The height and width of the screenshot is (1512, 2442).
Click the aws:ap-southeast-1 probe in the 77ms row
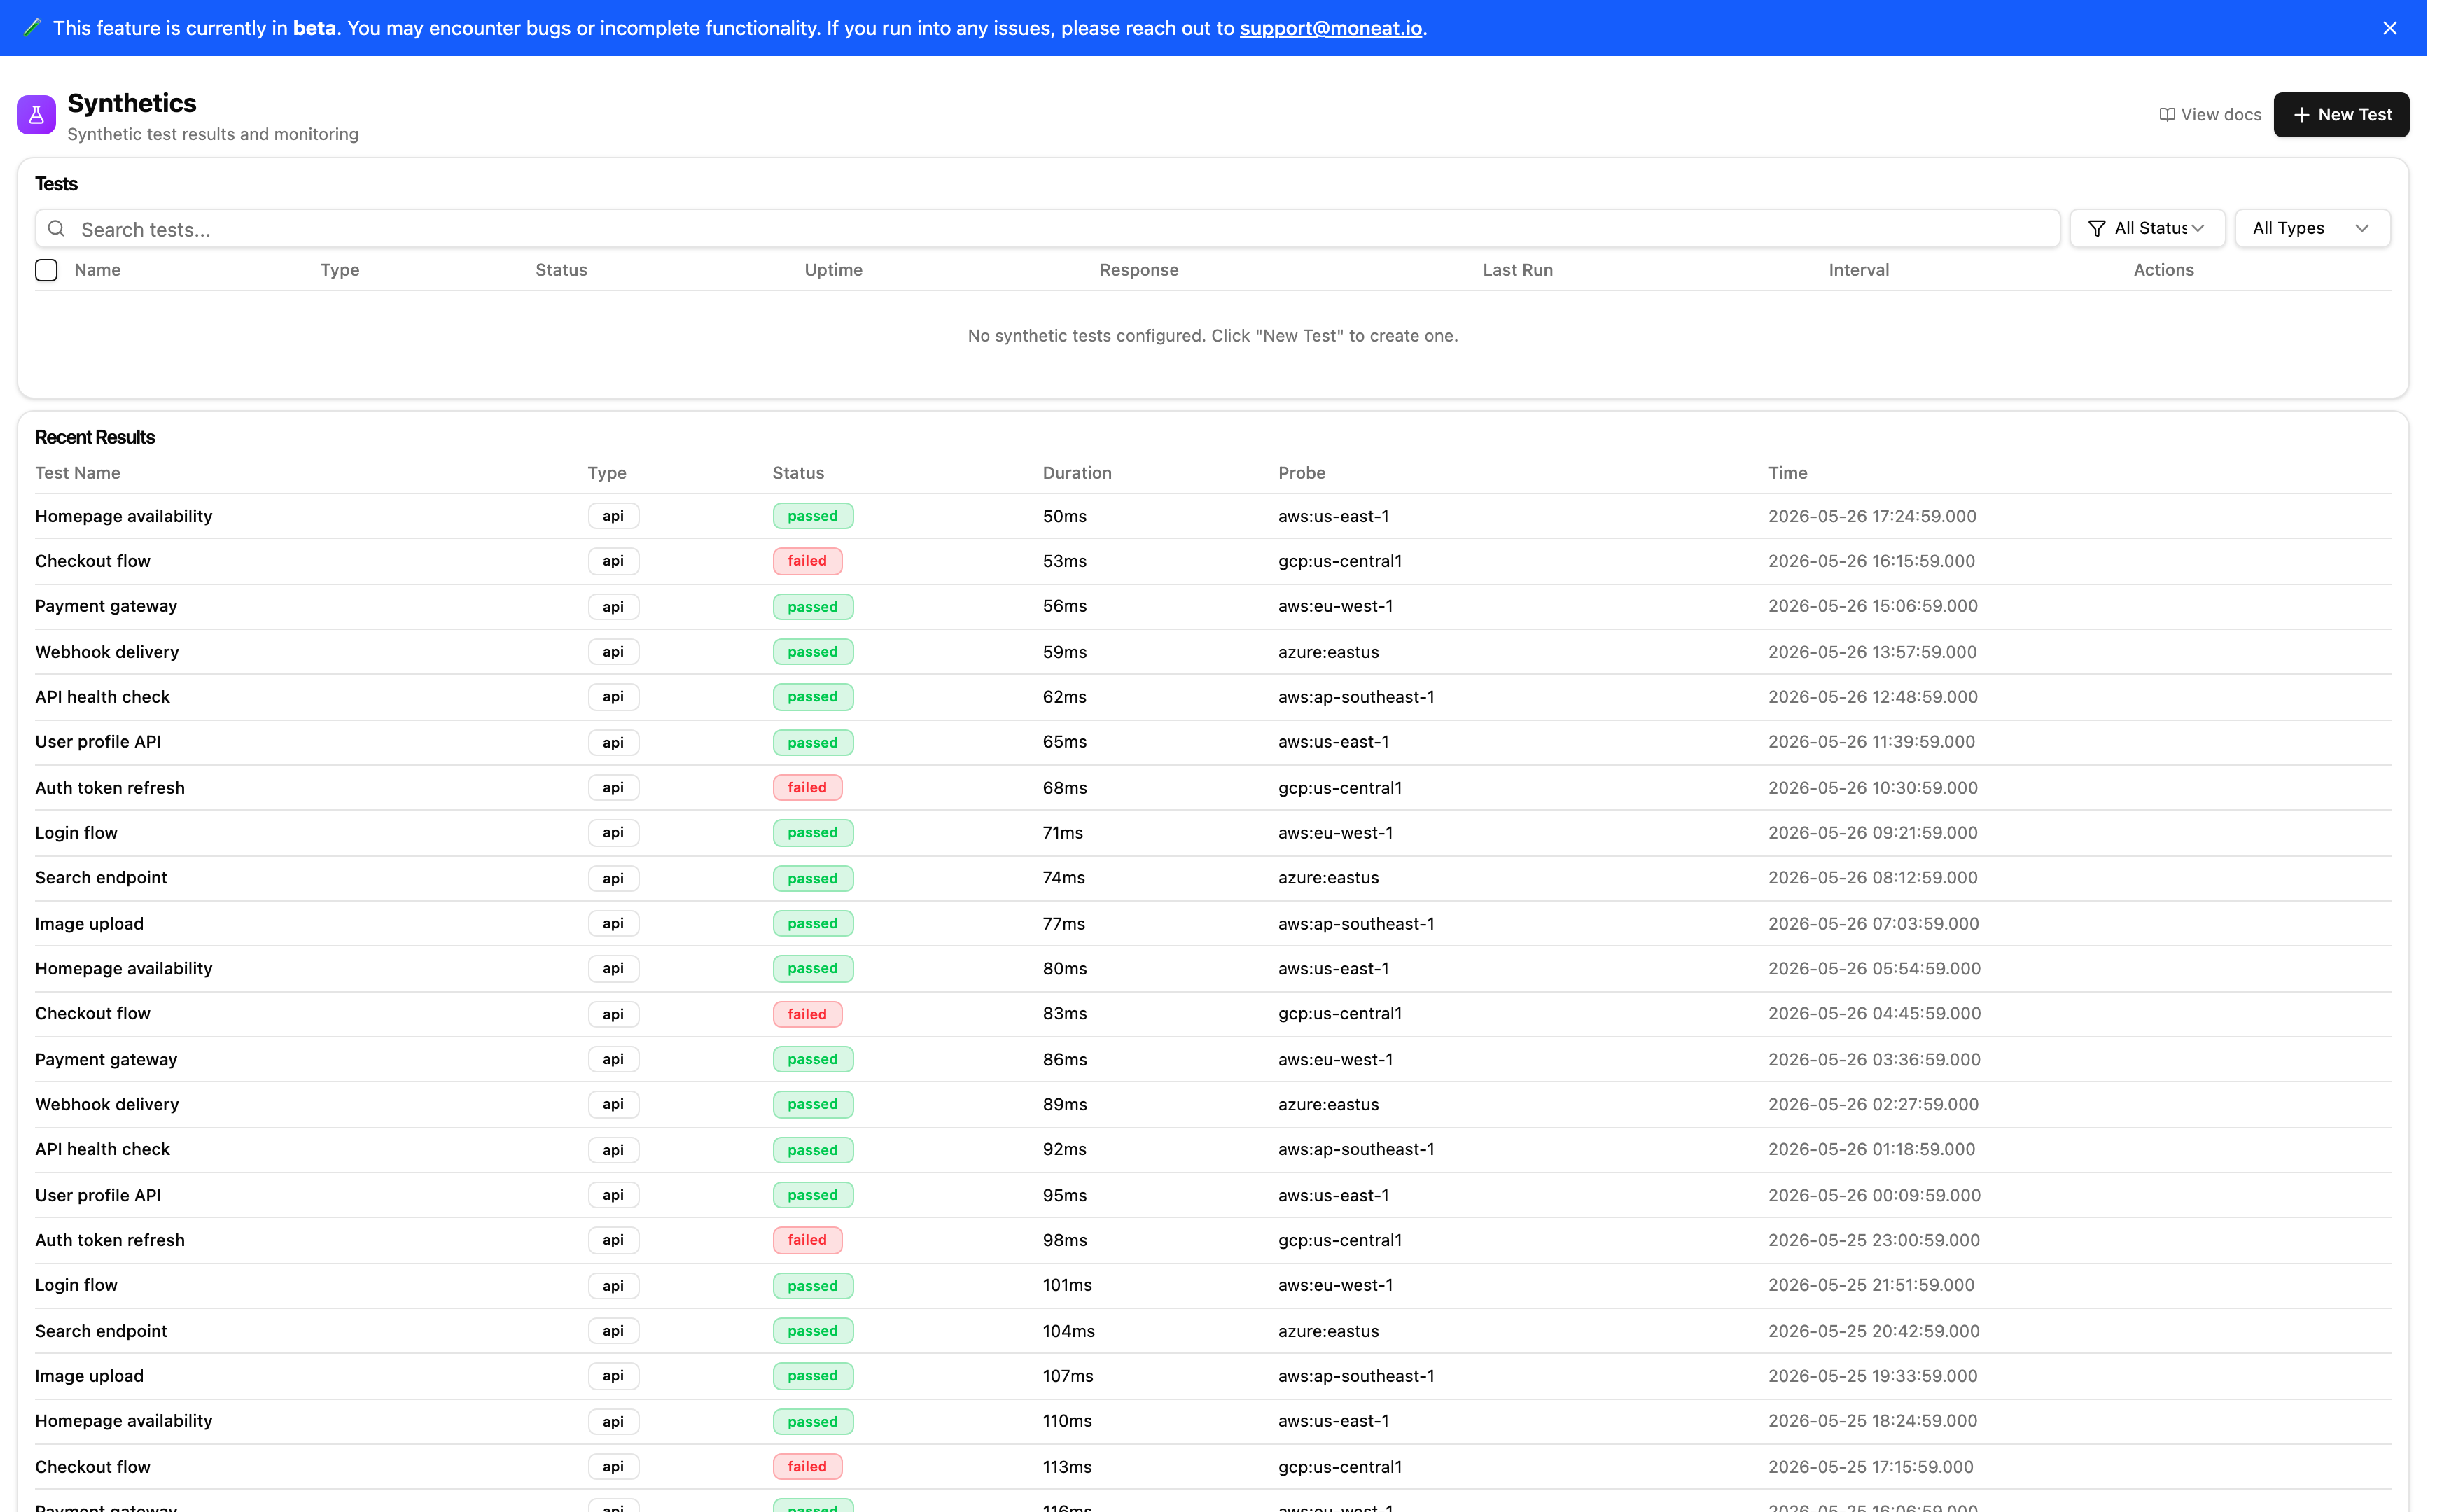coord(1356,924)
